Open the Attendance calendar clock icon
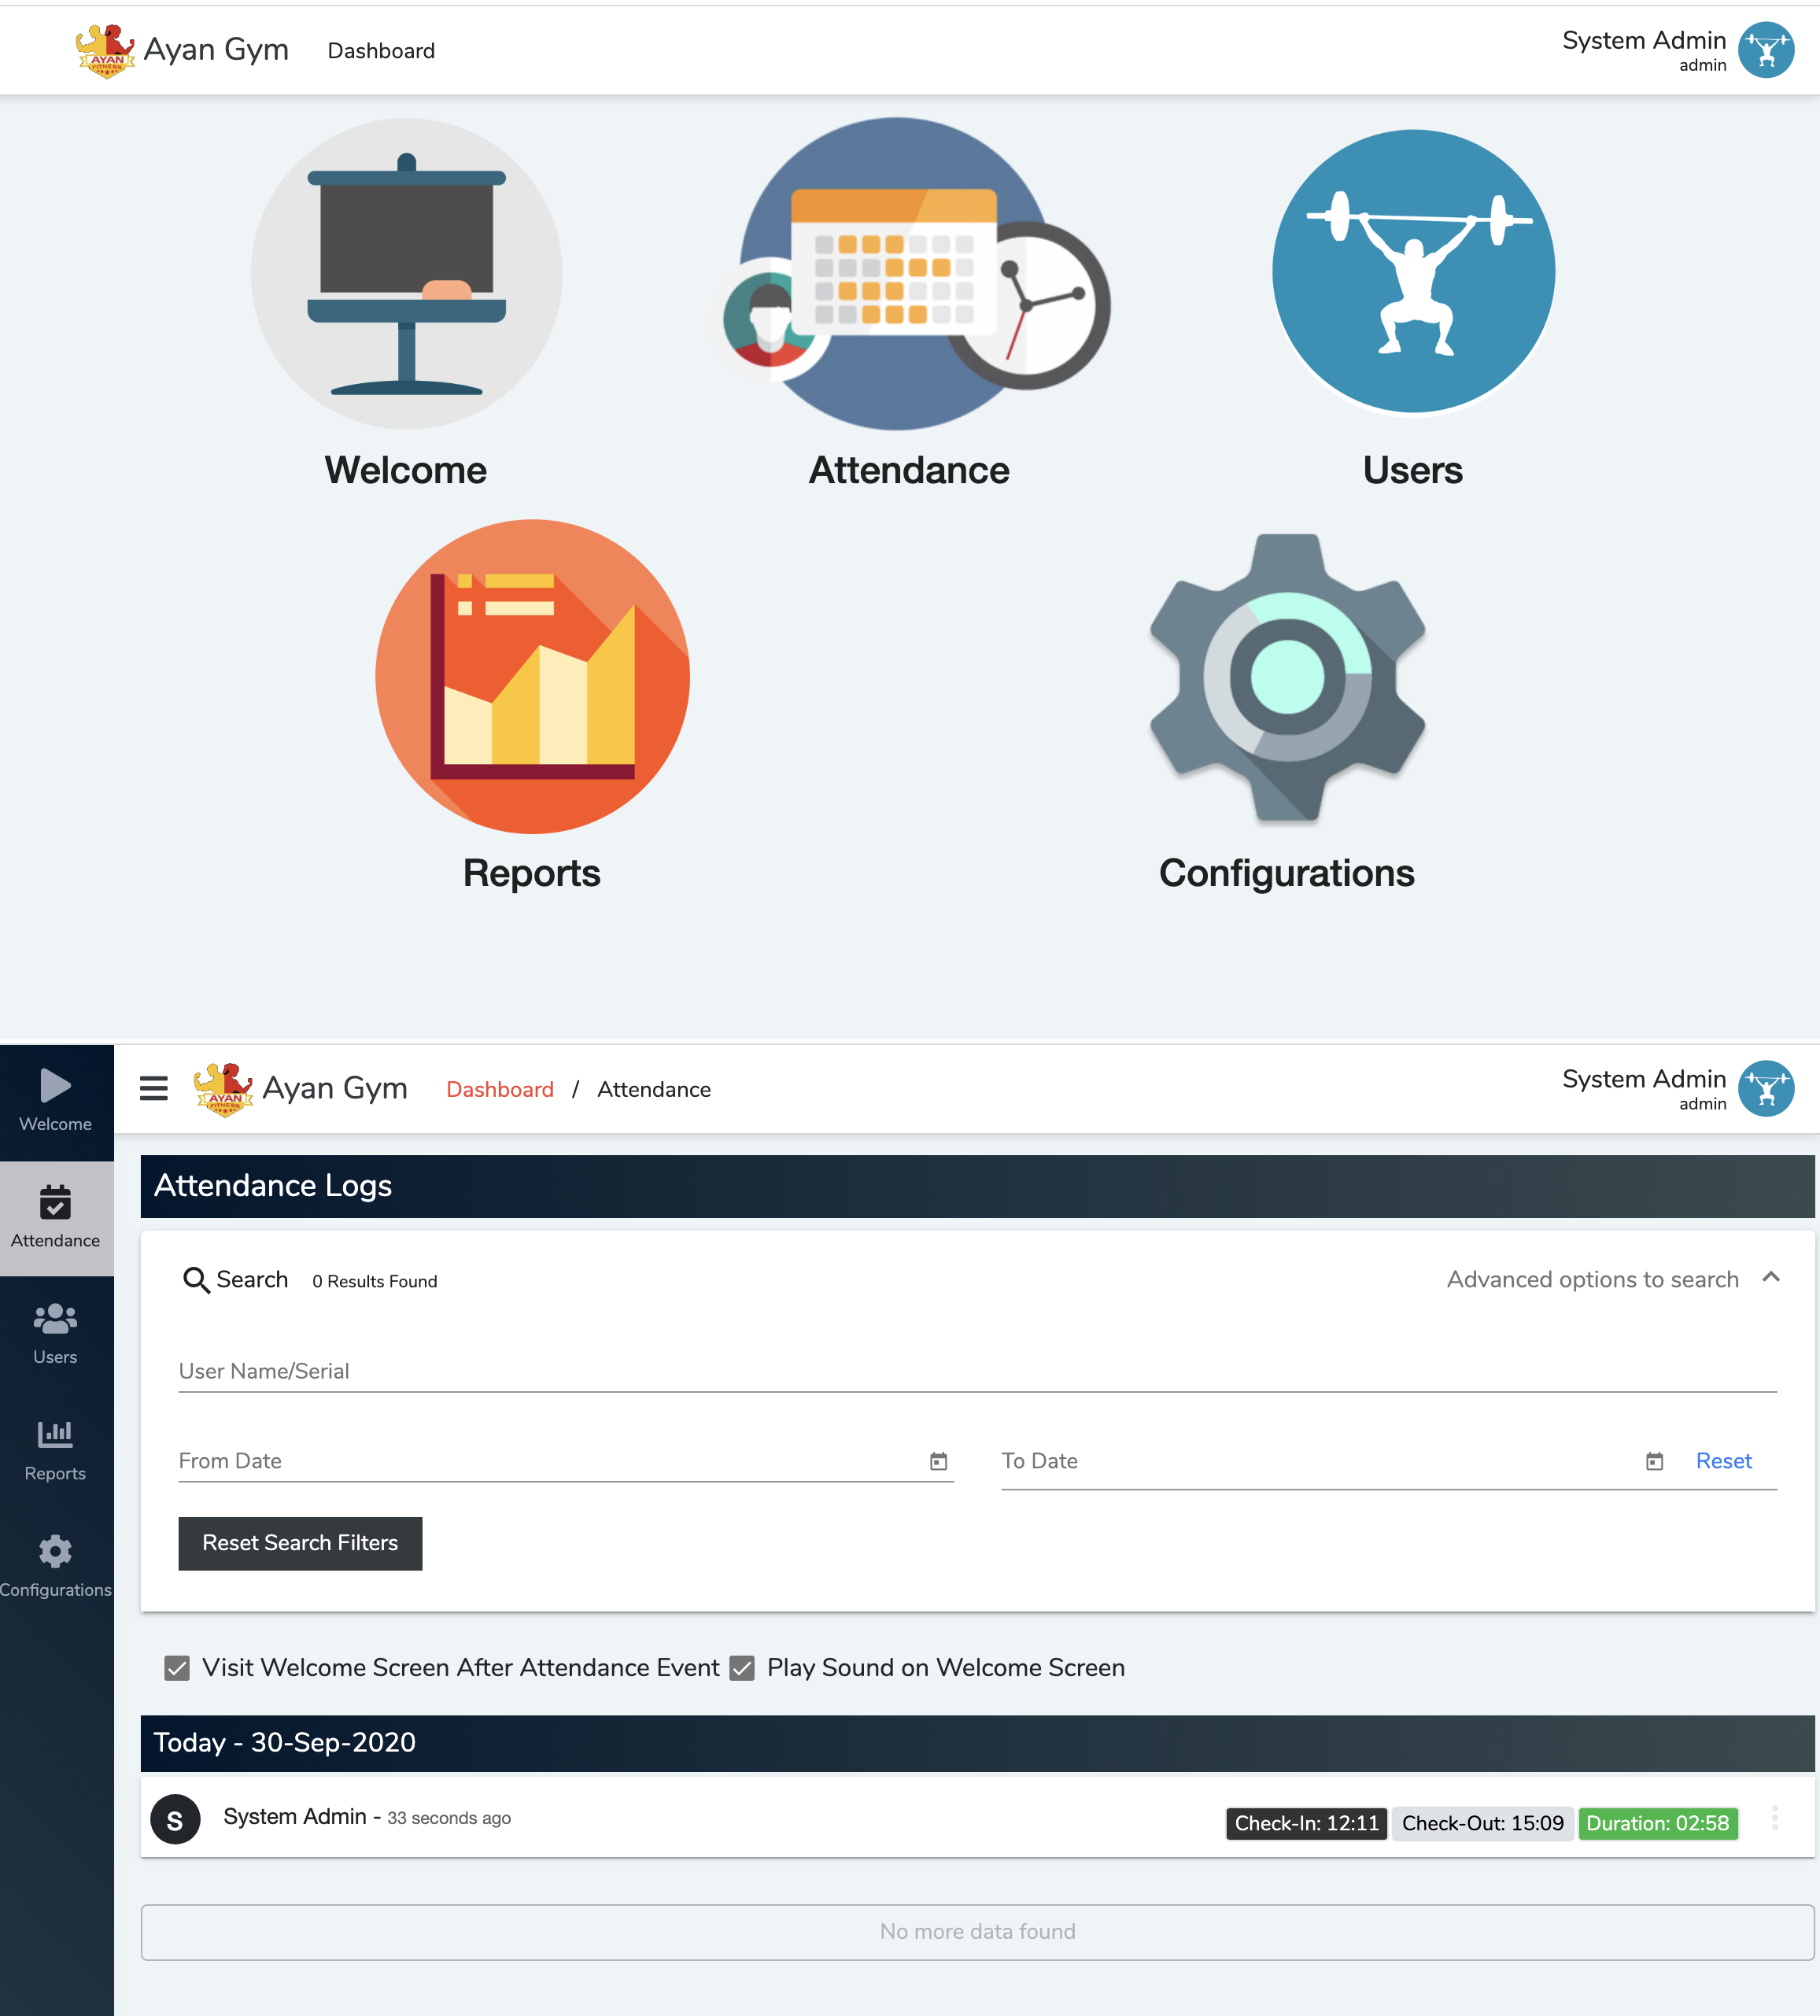 point(916,273)
